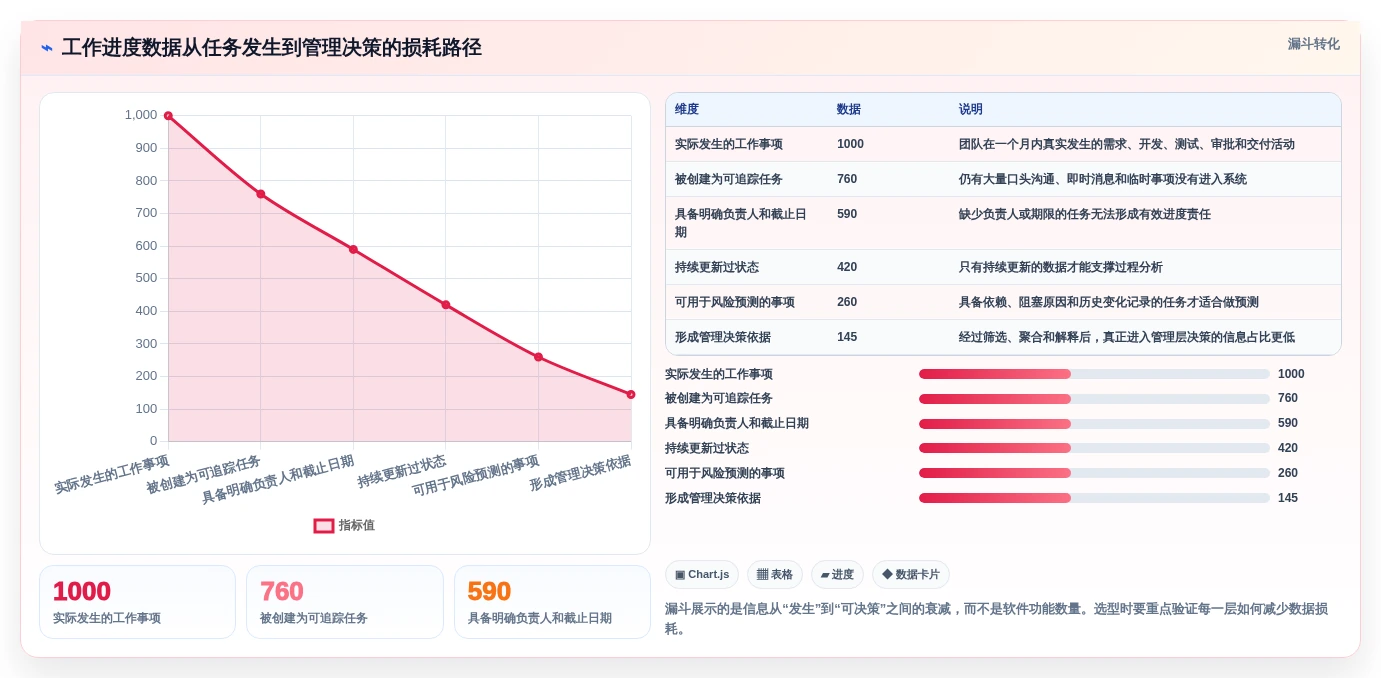The height and width of the screenshot is (678, 1381).
Task: Click table value 145
Action: [847, 337]
